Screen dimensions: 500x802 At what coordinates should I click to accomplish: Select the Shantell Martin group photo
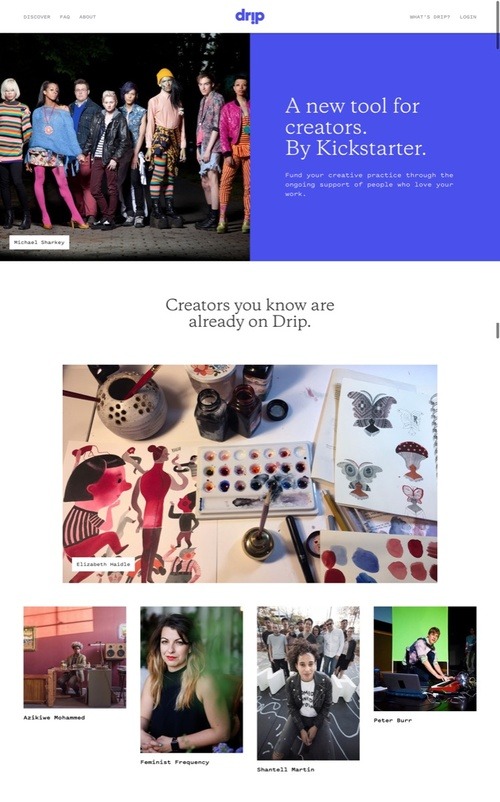pos(308,683)
